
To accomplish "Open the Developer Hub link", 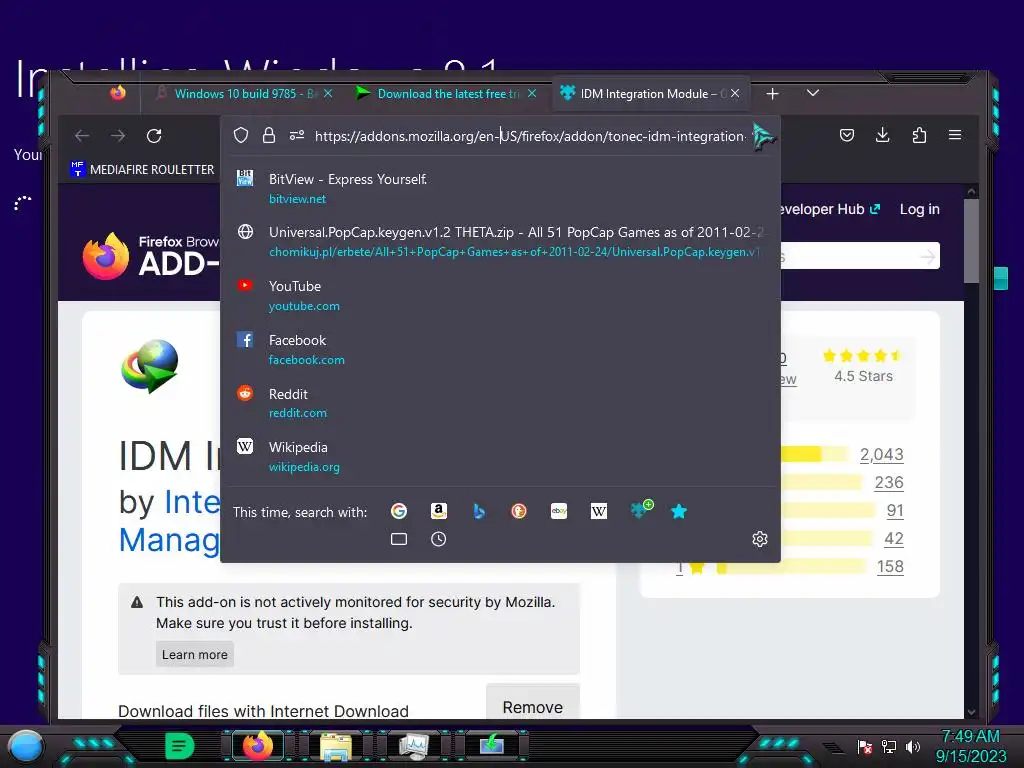I will [x=831, y=209].
